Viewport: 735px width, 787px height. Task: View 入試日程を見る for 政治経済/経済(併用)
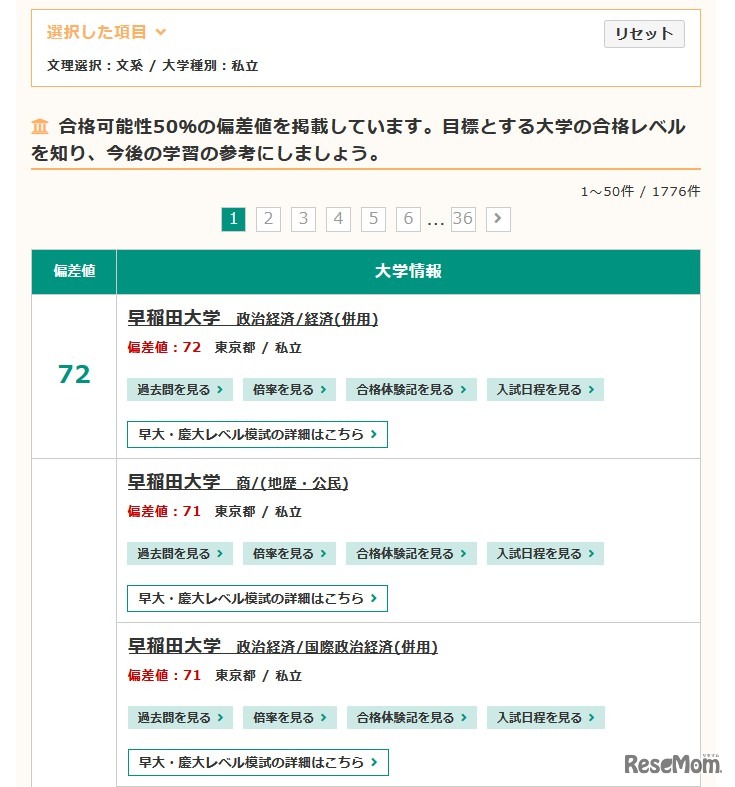click(x=545, y=389)
